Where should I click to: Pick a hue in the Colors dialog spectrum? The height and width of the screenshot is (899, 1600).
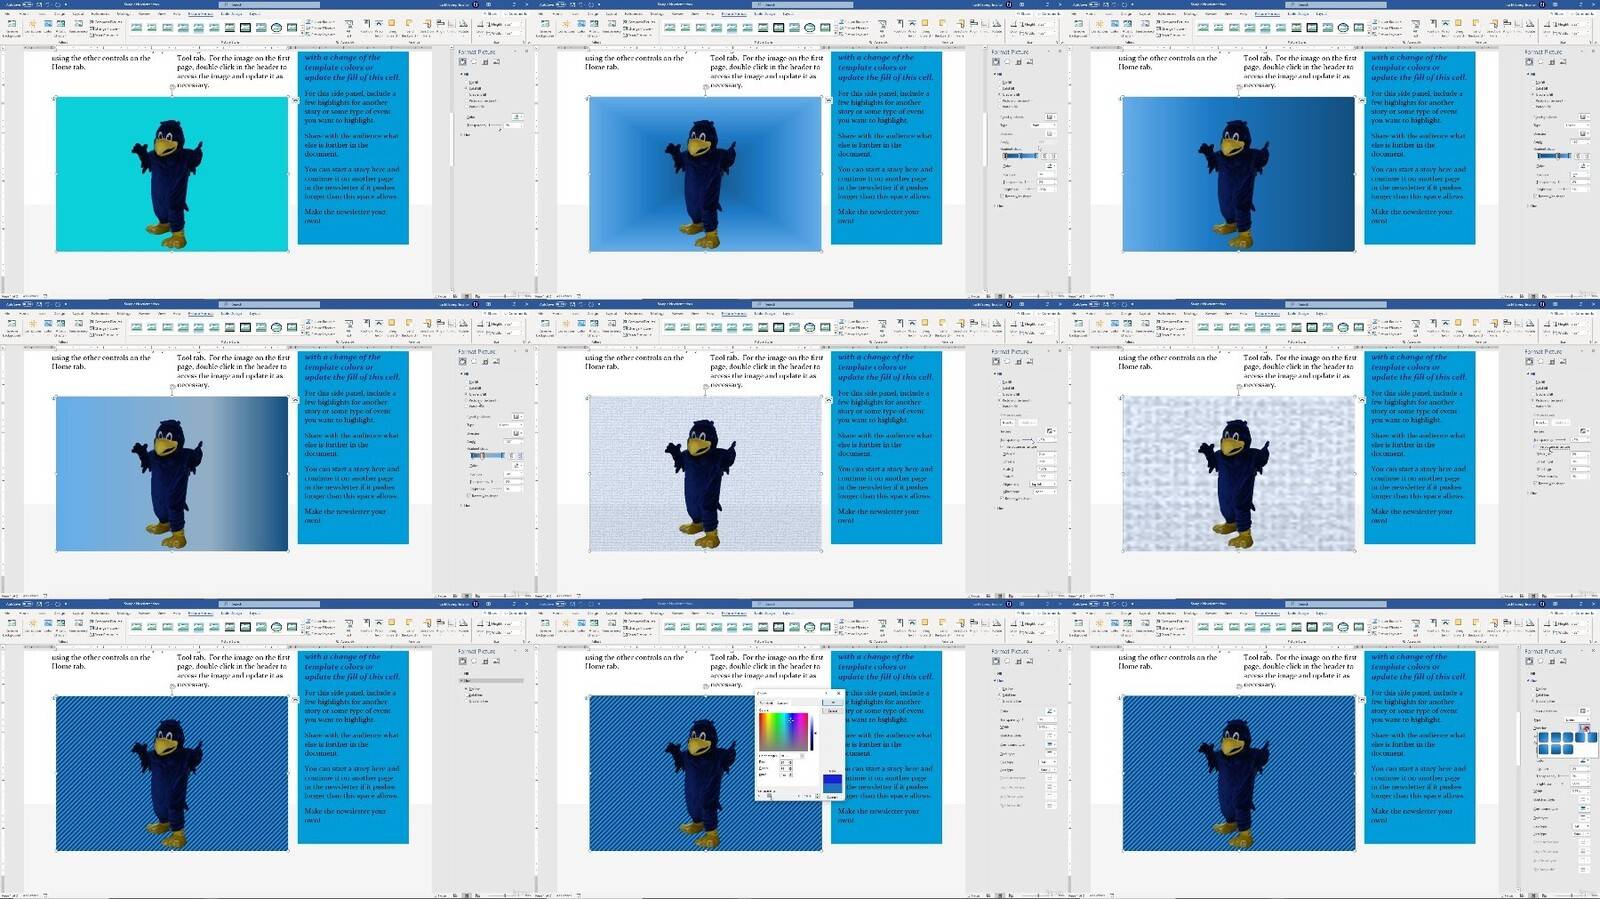point(783,731)
